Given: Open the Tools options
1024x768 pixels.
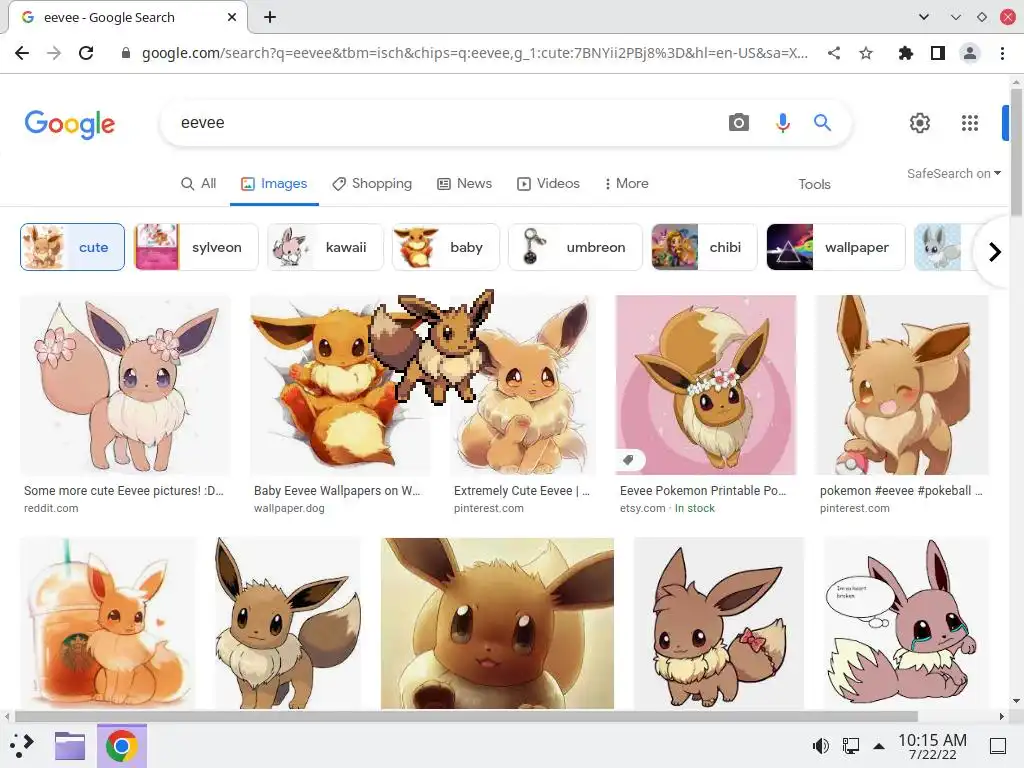Looking at the screenshot, I should [x=814, y=184].
